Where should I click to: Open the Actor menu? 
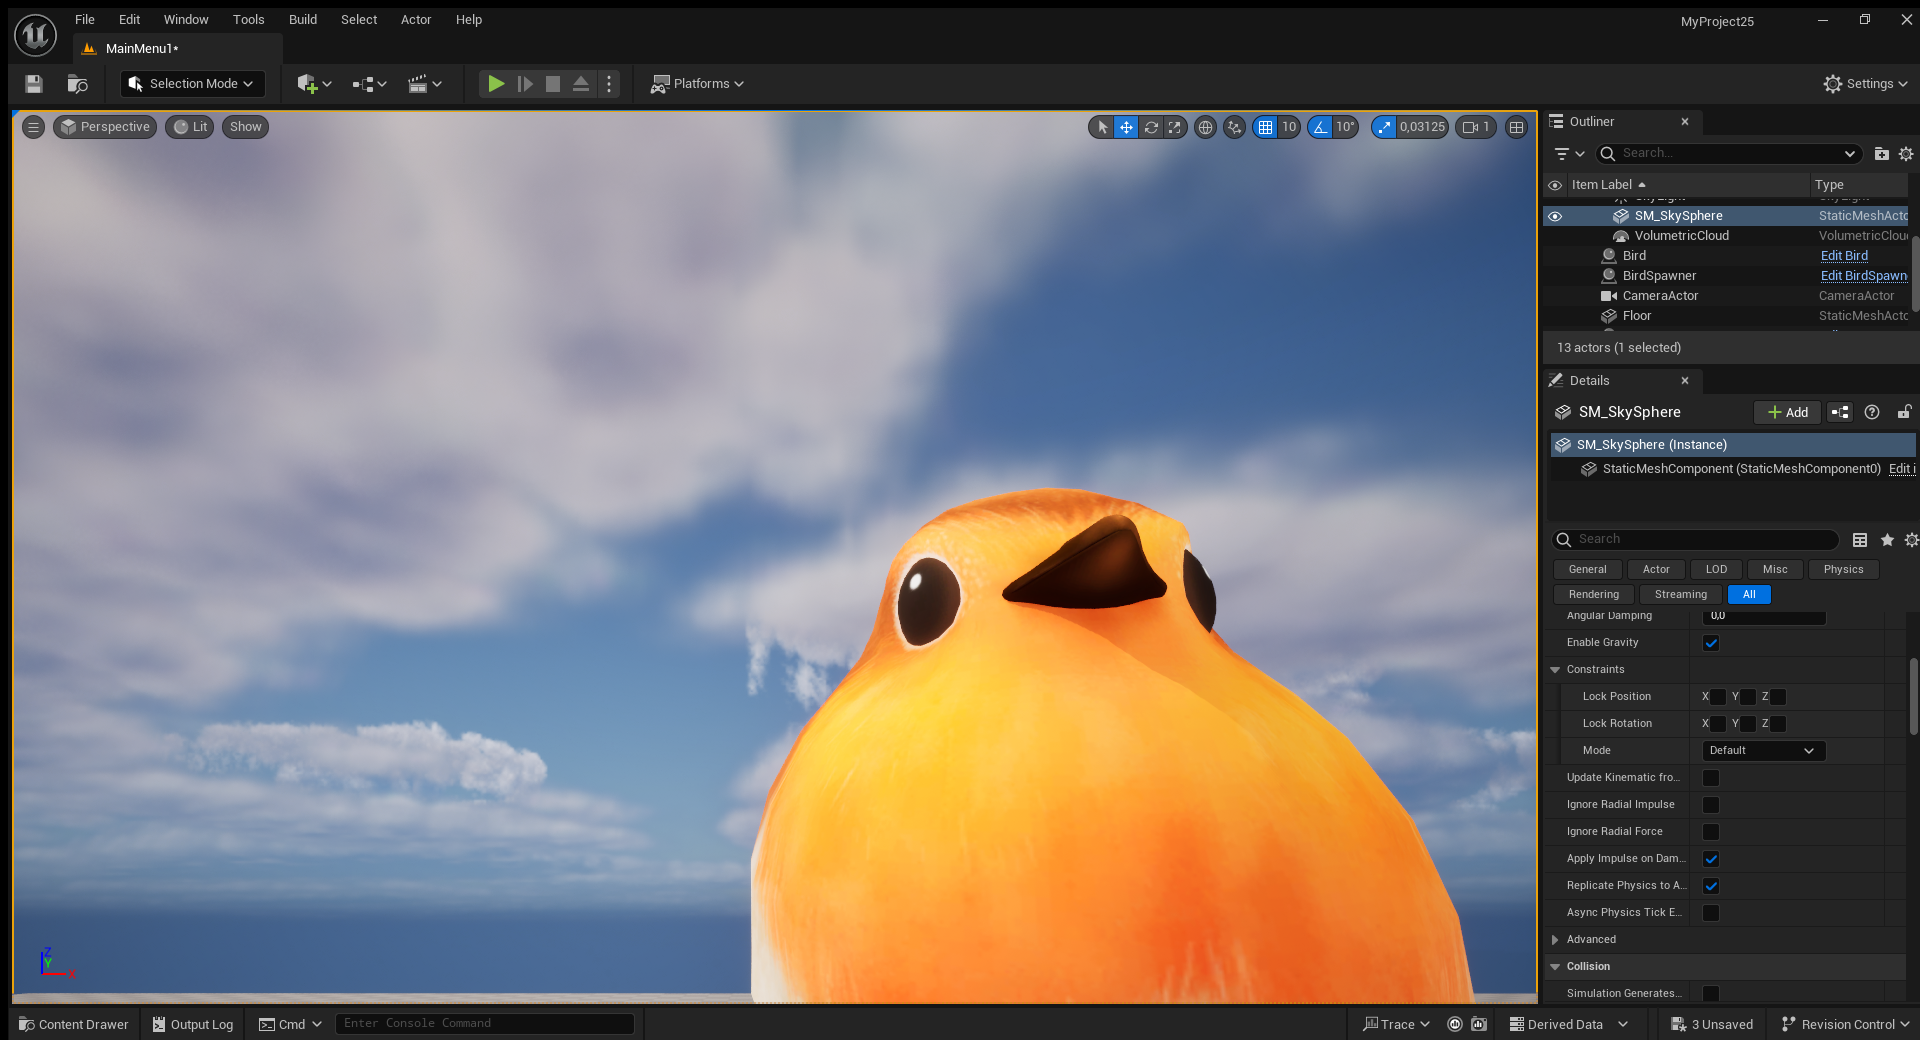(x=416, y=19)
